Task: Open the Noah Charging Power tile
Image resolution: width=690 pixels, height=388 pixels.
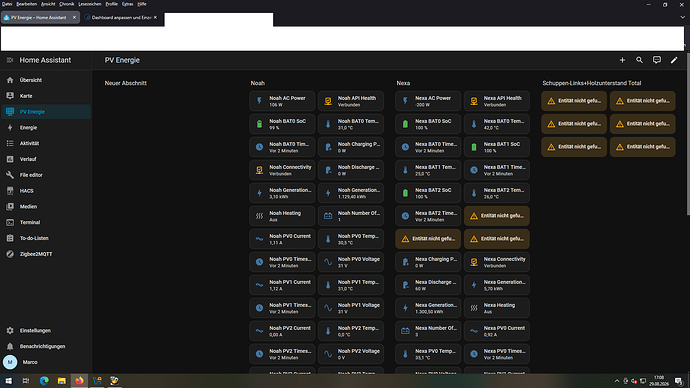Action: 351,147
